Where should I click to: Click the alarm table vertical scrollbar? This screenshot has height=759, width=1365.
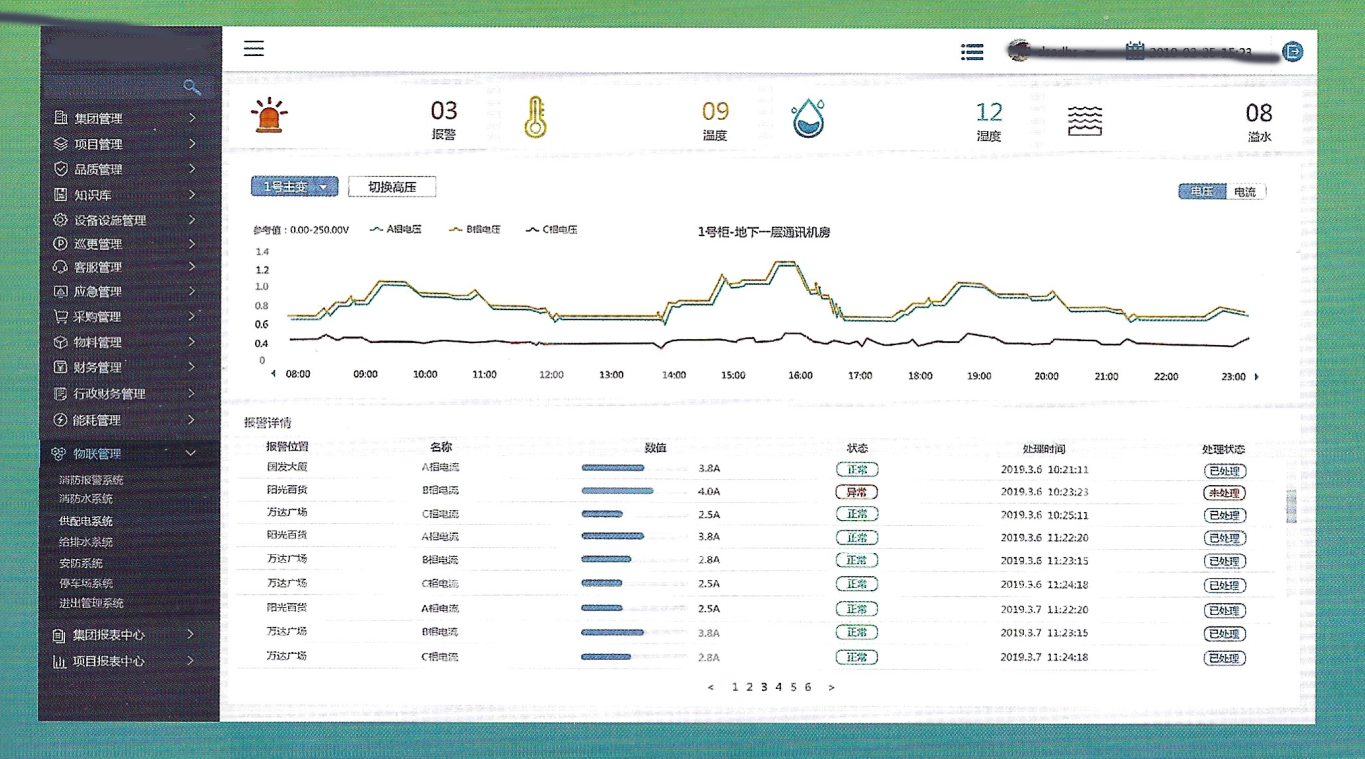point(1291,506)
